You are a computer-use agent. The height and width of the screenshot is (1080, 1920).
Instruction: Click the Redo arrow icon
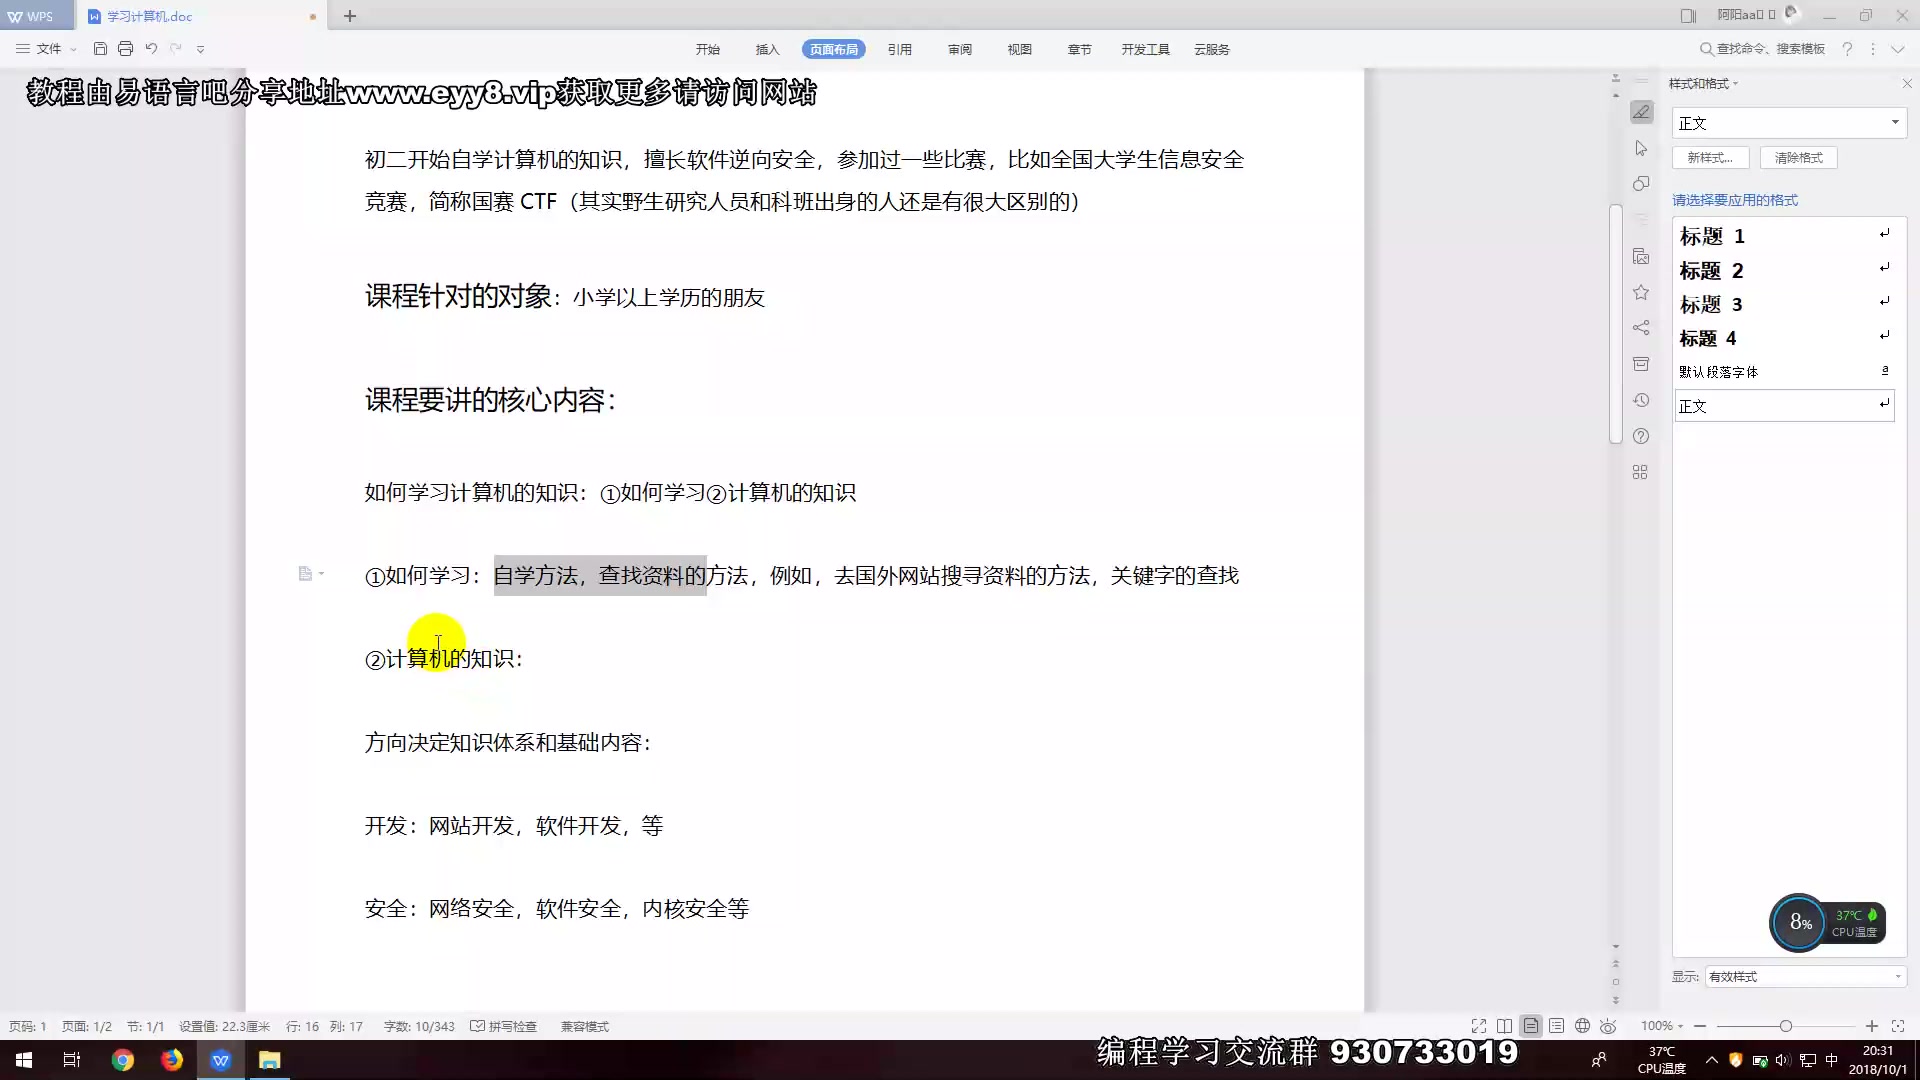[176, 49]
